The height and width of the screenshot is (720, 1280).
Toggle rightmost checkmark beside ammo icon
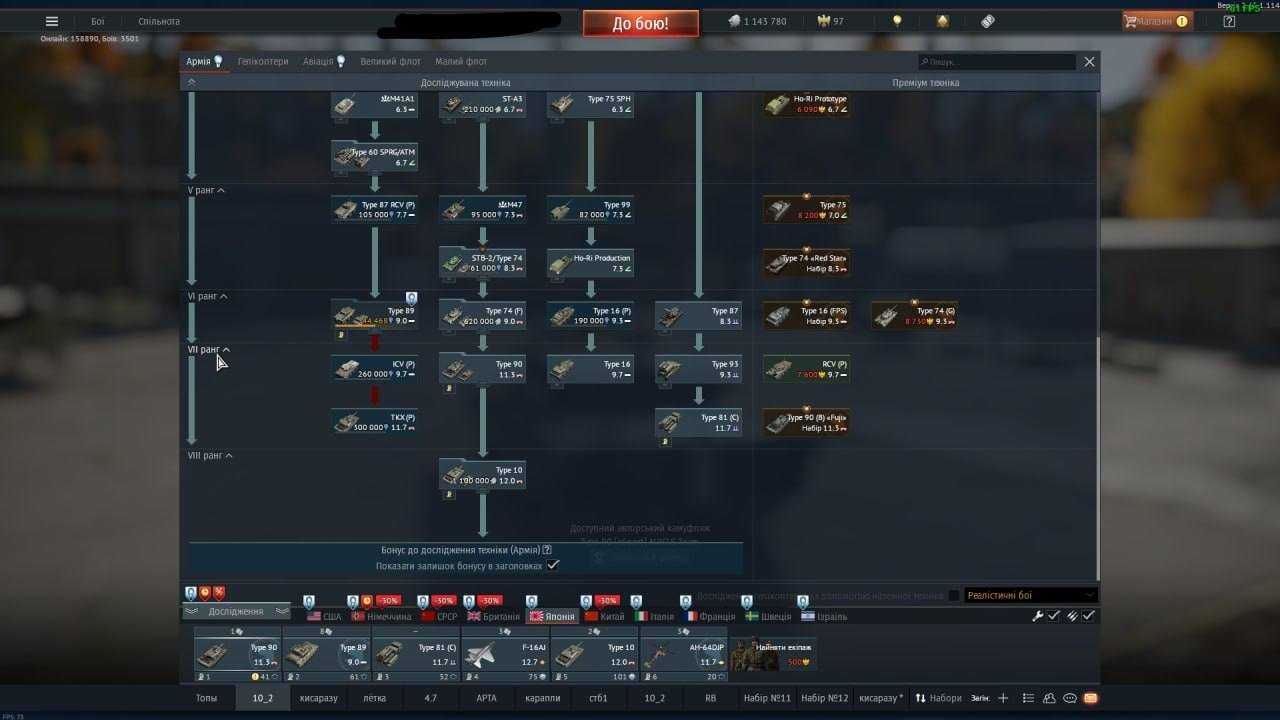point(1089,616)
